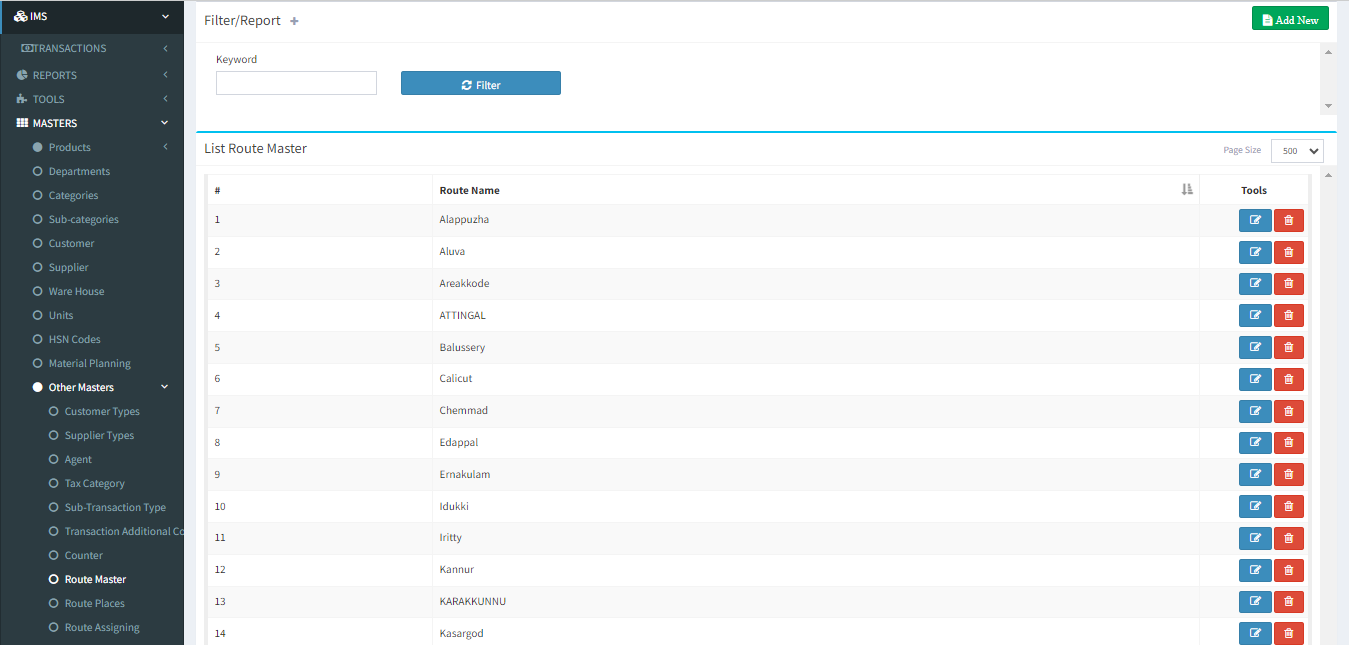Edit the Kannur route entry

click(1254, 570)
